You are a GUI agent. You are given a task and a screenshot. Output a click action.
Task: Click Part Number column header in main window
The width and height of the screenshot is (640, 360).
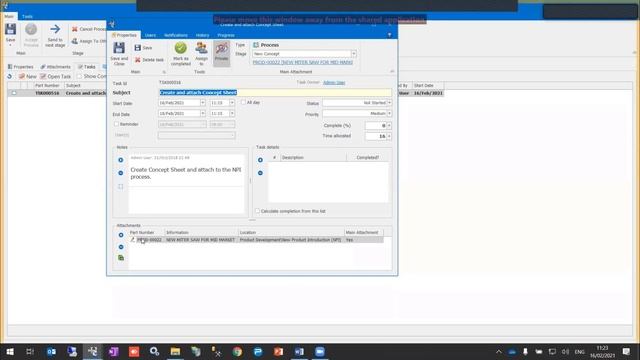pos(48,86)
